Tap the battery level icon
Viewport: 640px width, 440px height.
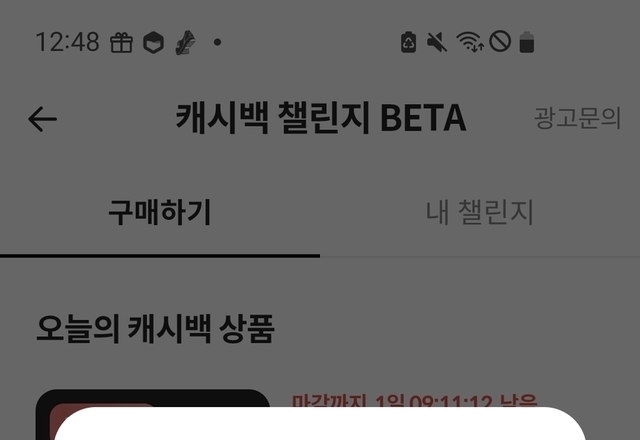(x=527, y=42)
